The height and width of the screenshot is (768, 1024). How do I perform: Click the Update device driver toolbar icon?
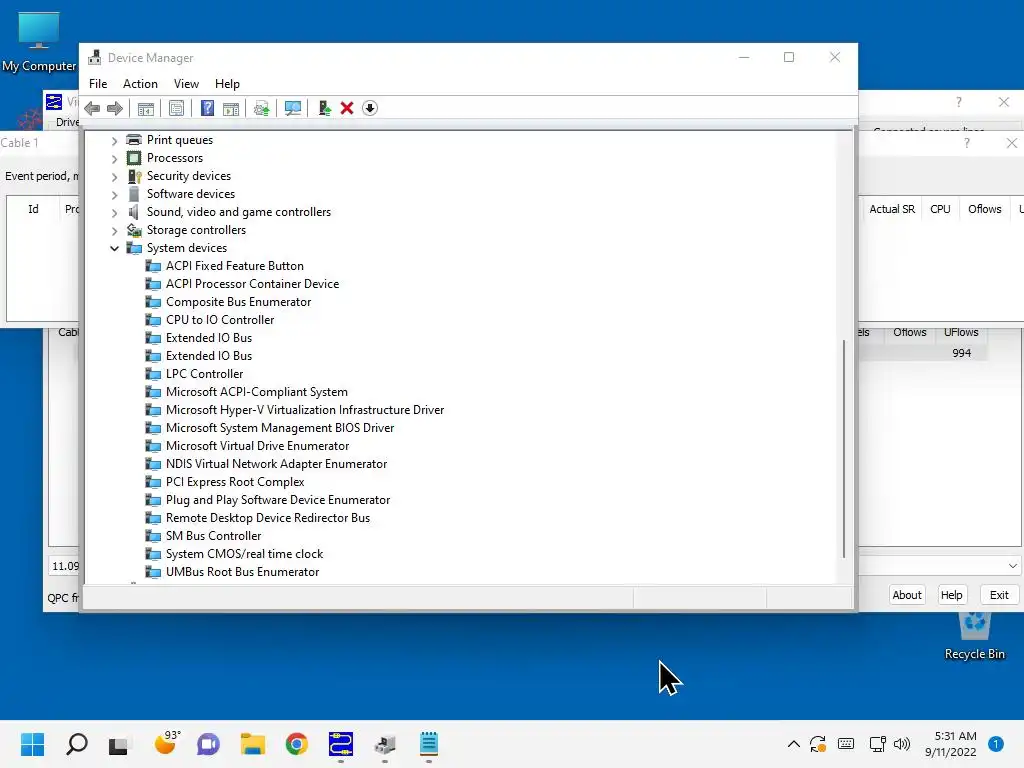pyautogui.click(x=262, y=108)
